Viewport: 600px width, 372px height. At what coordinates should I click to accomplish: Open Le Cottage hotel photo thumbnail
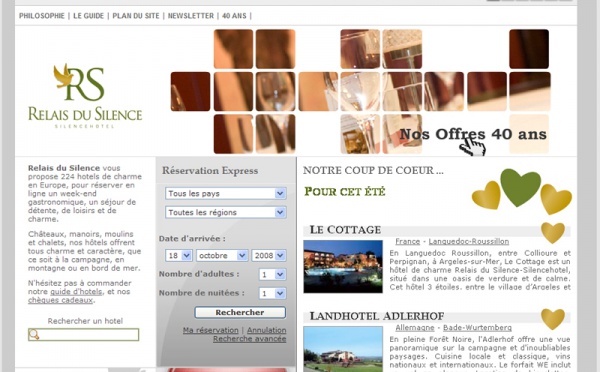(x=343, y=267)
